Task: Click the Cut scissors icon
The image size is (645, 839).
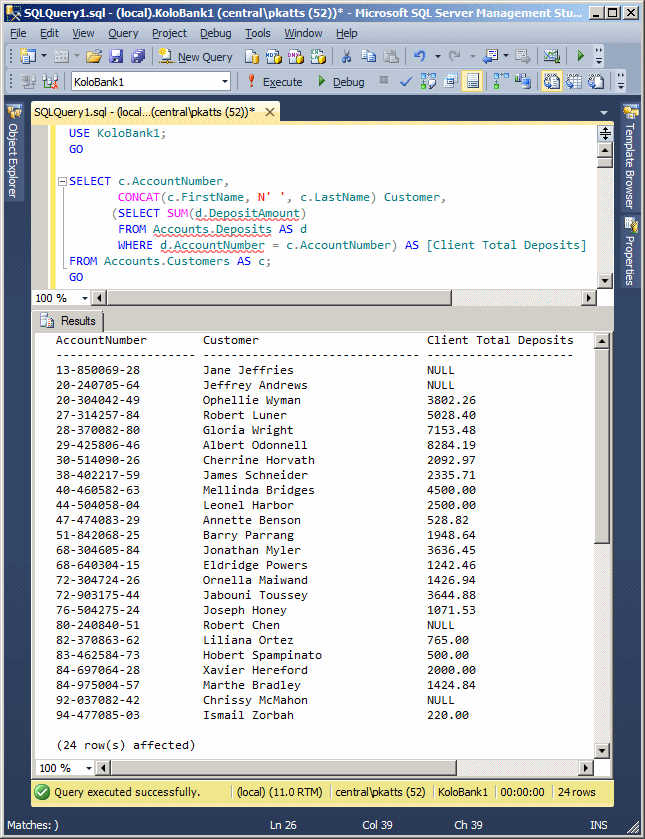Action: tap(346, 56)
